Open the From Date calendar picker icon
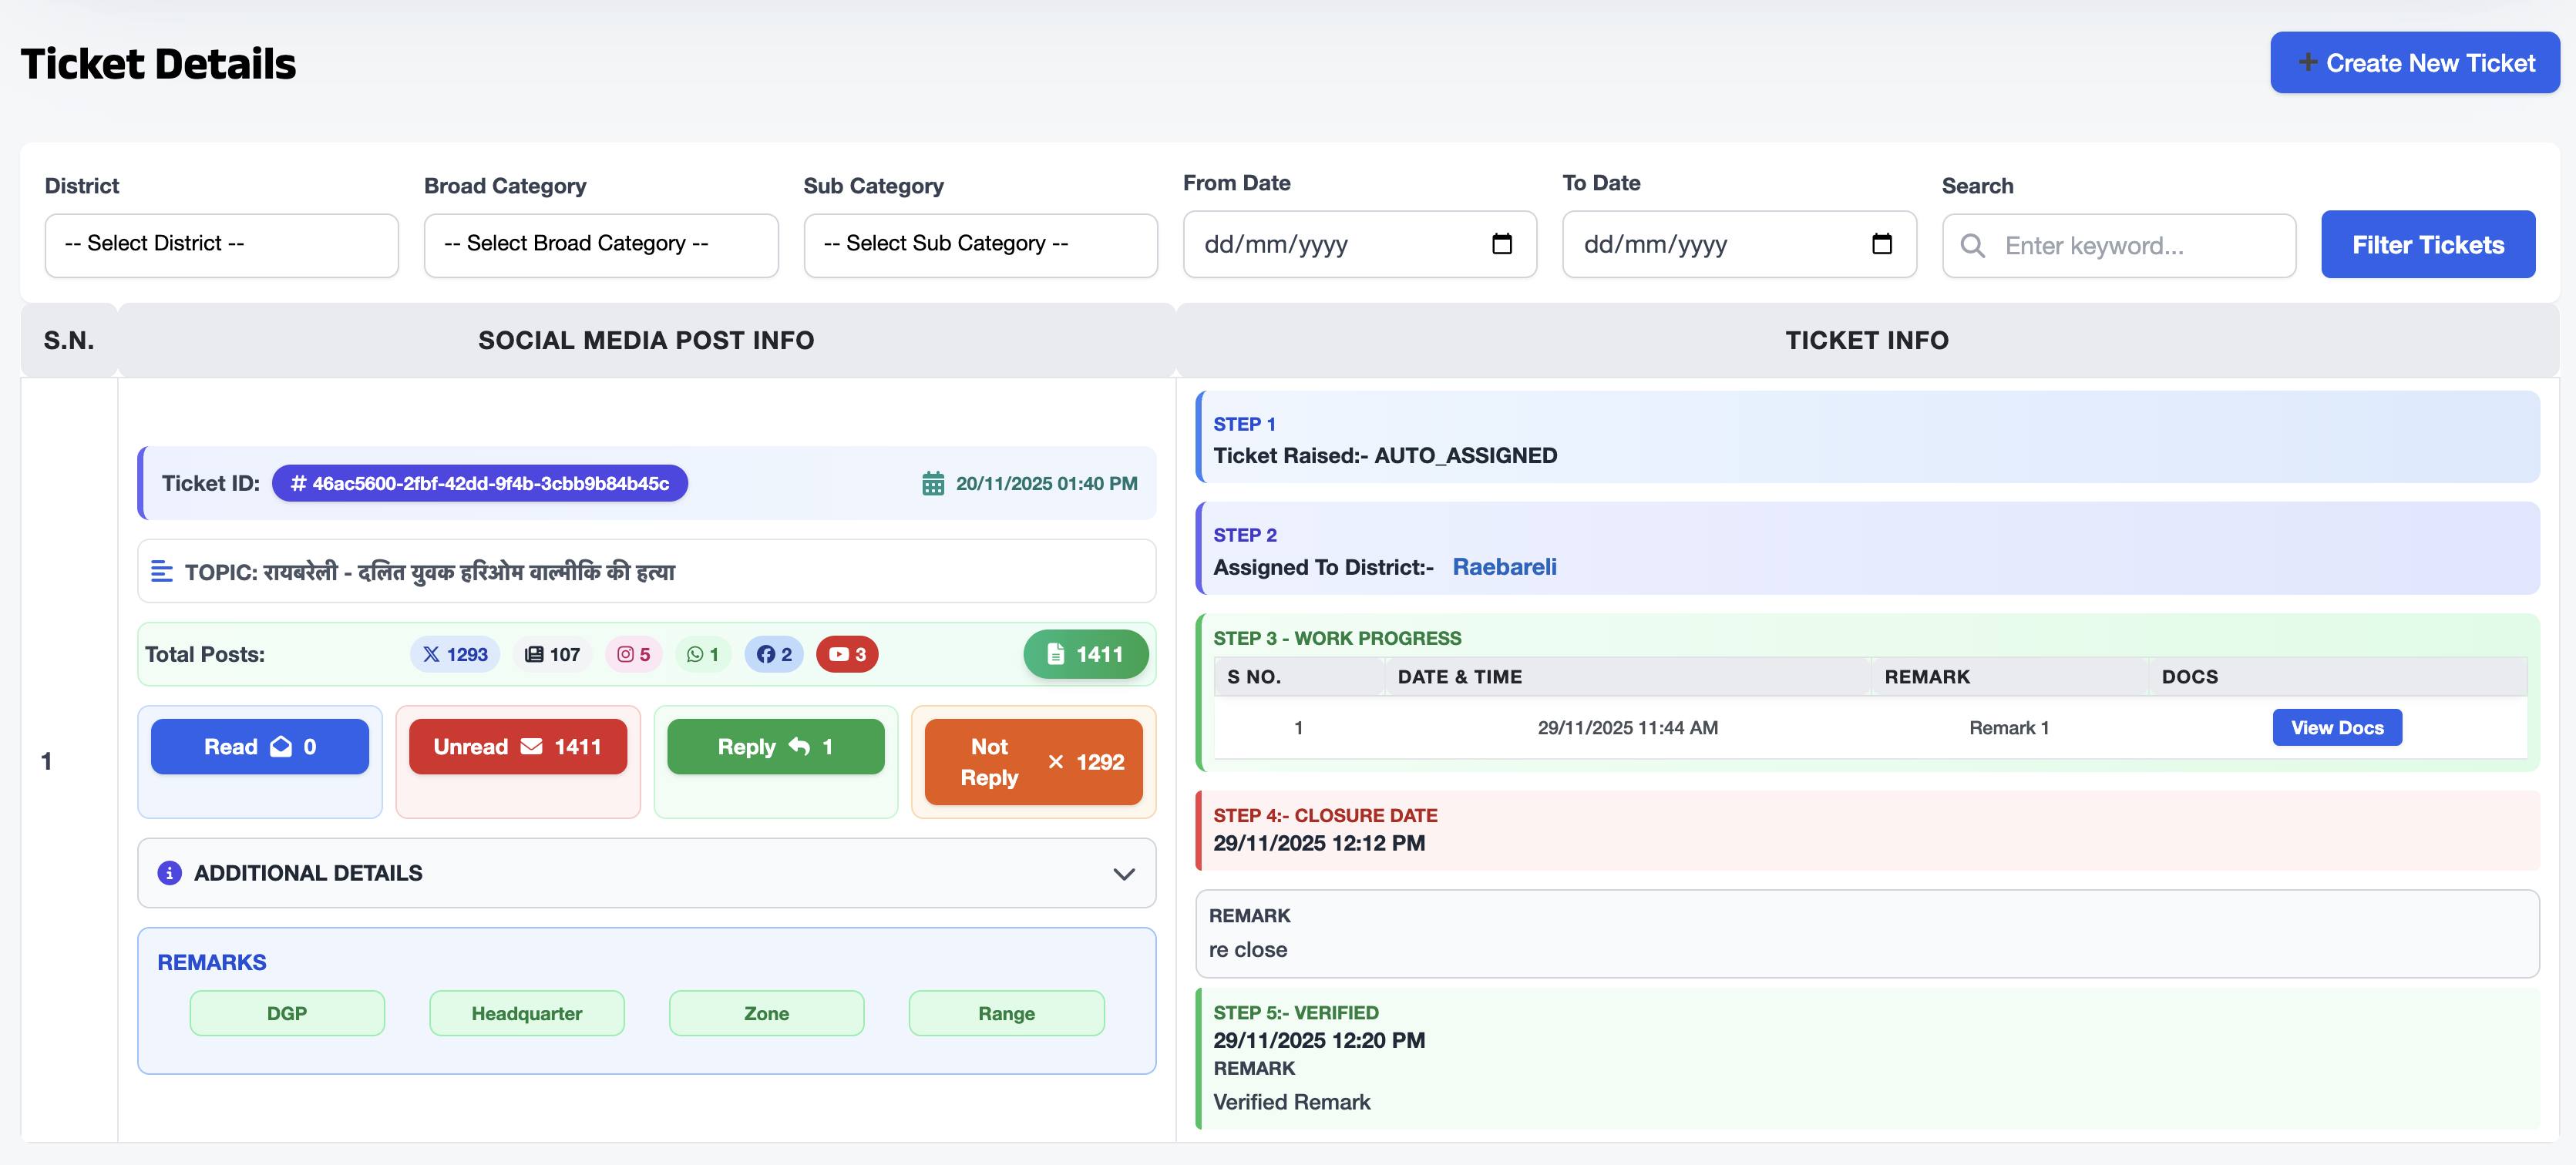 1501,244
